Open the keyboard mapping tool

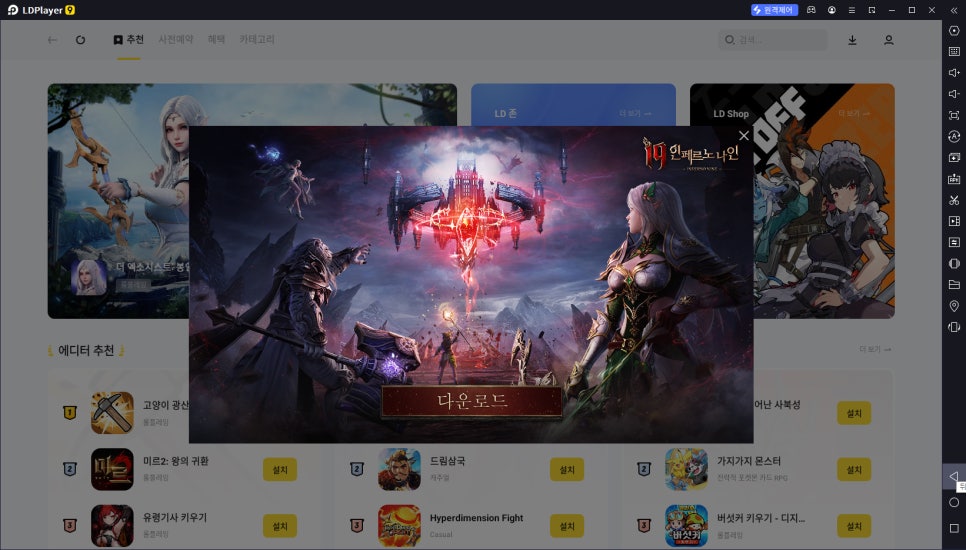[x=954, y=52]
